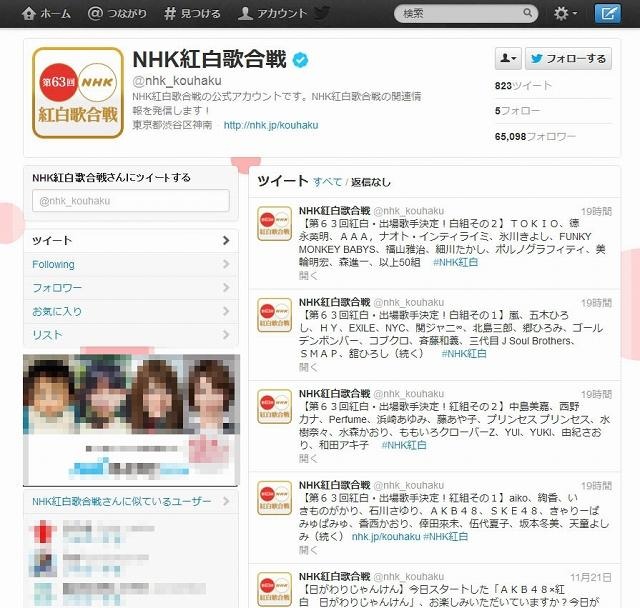The image size is (640, 608).
Task: Click the # icon beside 見つける
Action: pyautogui.click(x=169, y=13)
